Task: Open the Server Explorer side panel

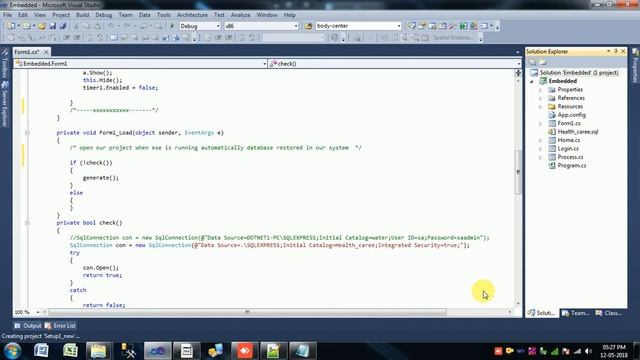Action: (4, 104)
